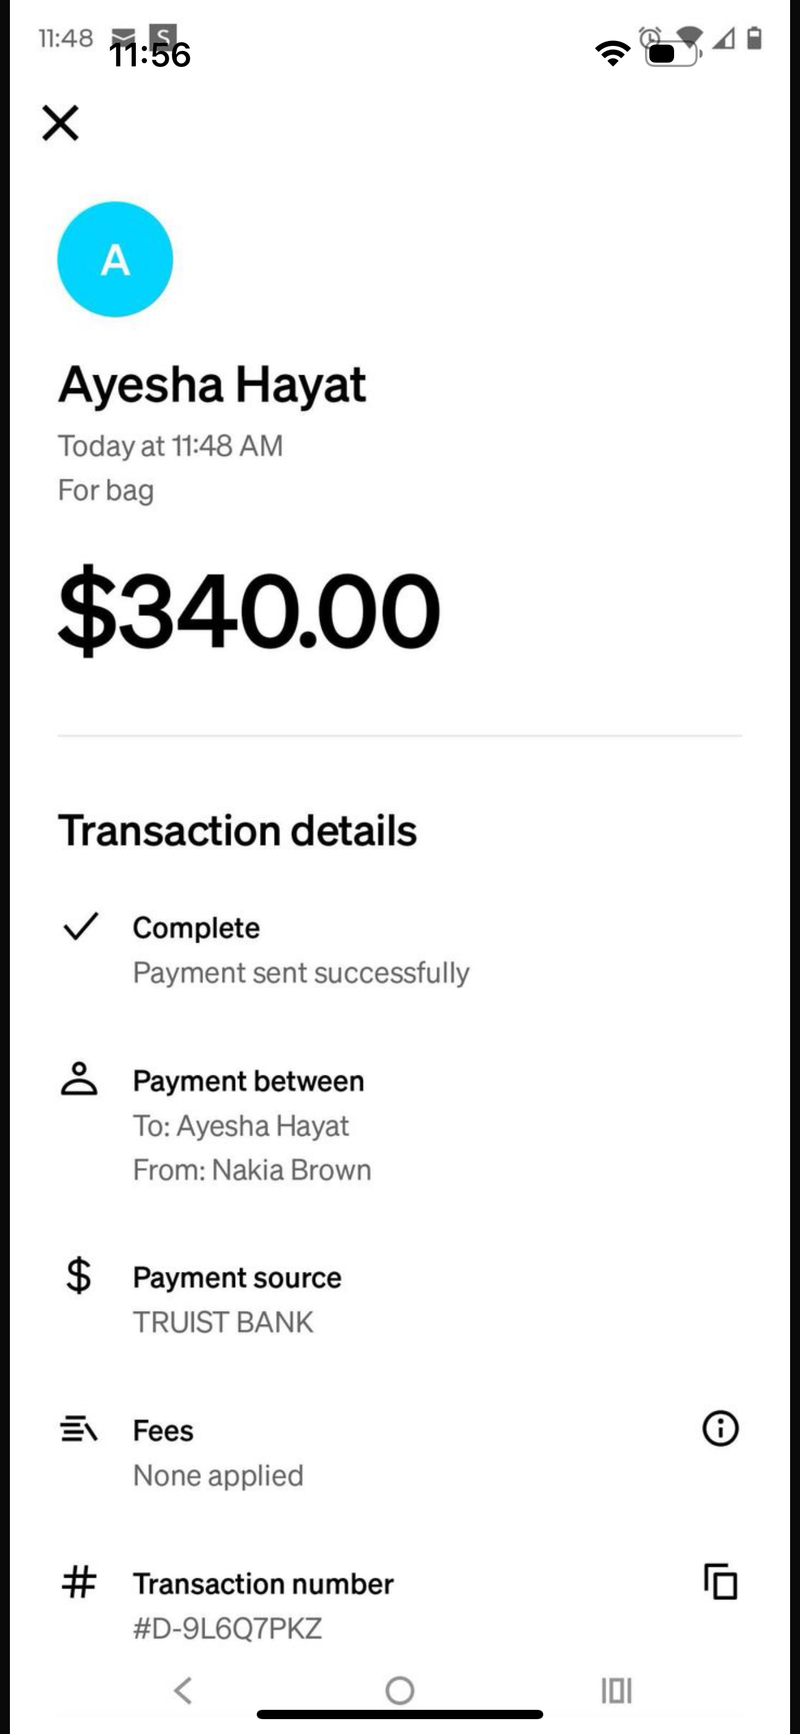Tap the Wi-Fi status bar icon
The width and height of the screenshot is (800, 1734).
point(611,51)
